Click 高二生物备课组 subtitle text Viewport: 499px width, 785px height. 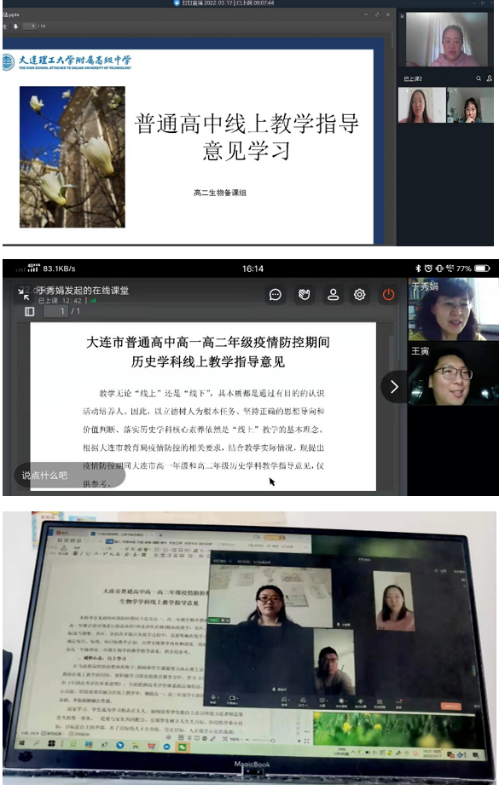[x=220, y=192]
